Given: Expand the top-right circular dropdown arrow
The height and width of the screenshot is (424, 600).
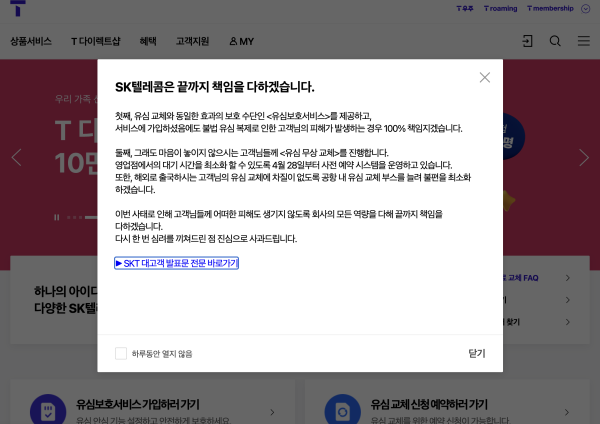Looking at the screenshot, I should pyautogui.click(x=585, y=8).
